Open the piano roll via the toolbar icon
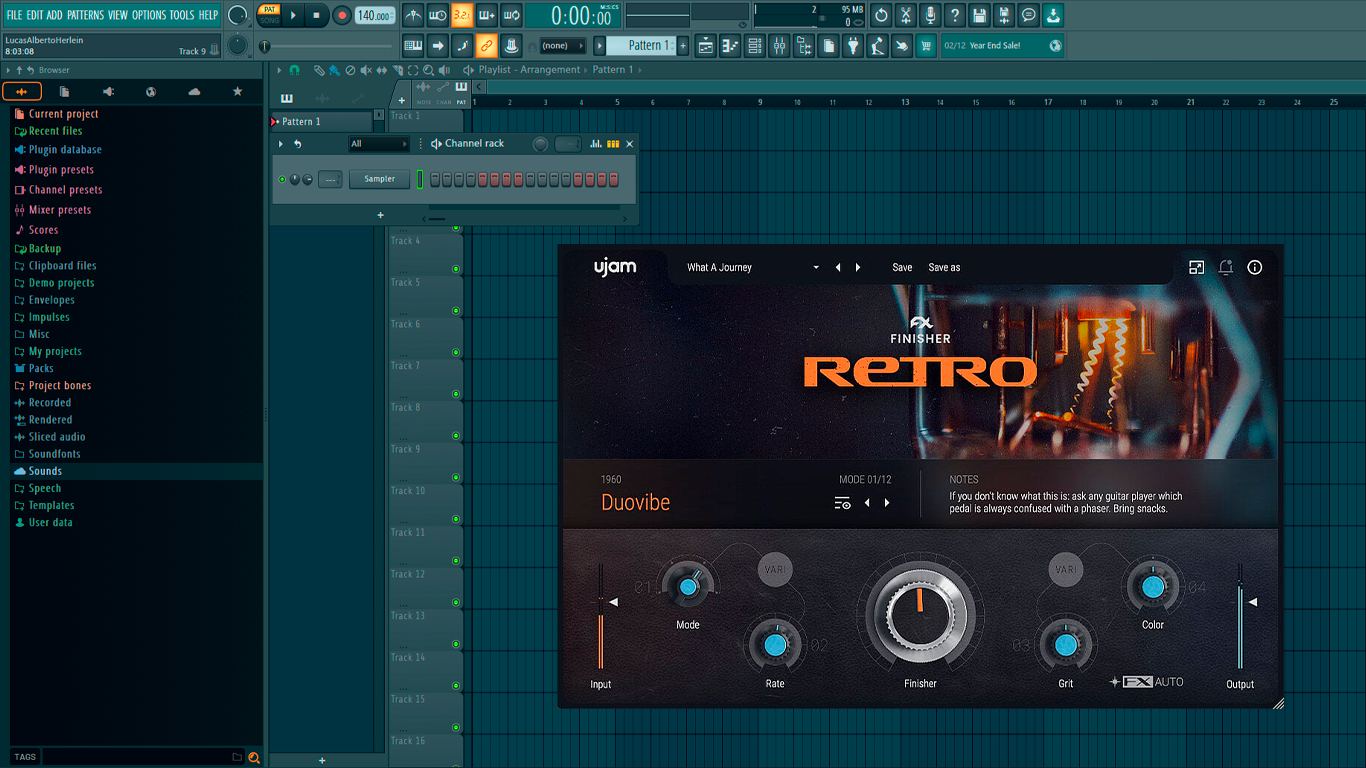Image resolution: width=1366 pixels, height=768 pixels. (x=730, y=45)
